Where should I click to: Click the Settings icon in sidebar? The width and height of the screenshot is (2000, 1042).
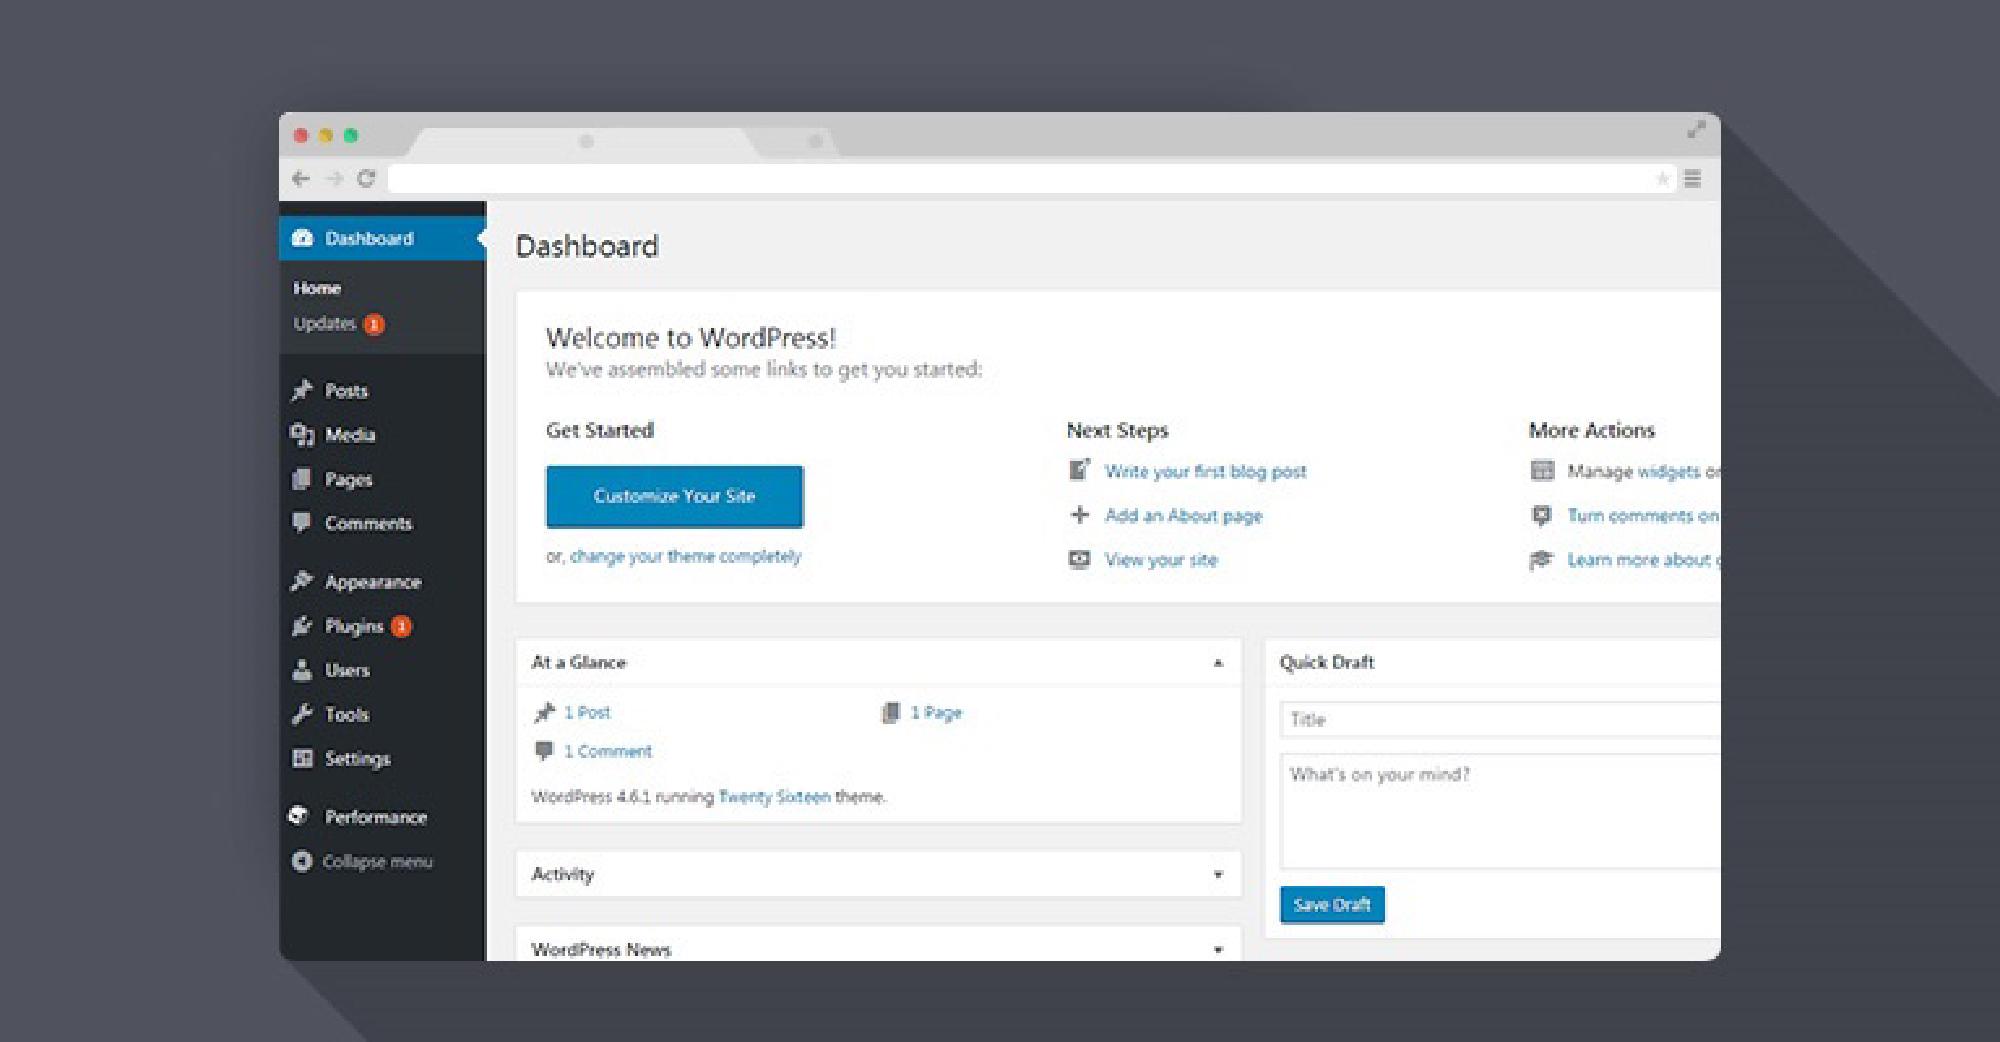coord(302,758)
